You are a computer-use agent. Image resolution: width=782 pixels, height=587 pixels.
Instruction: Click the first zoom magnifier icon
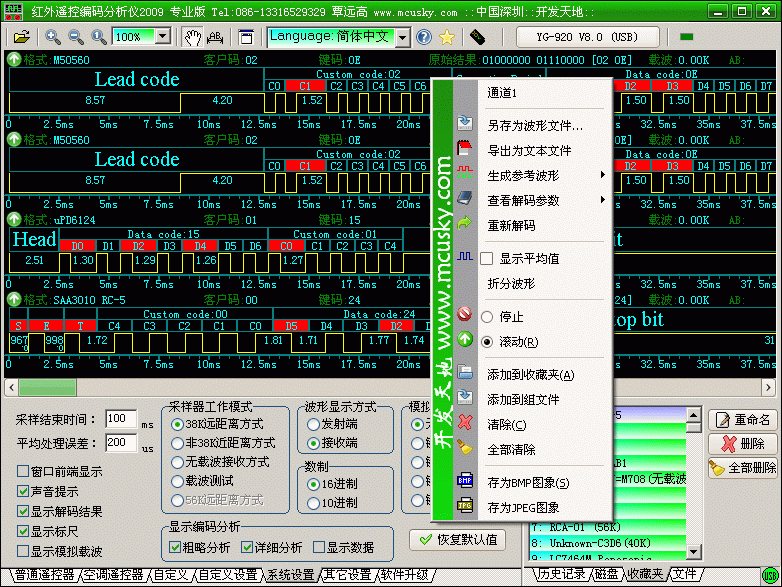point(53,37)
